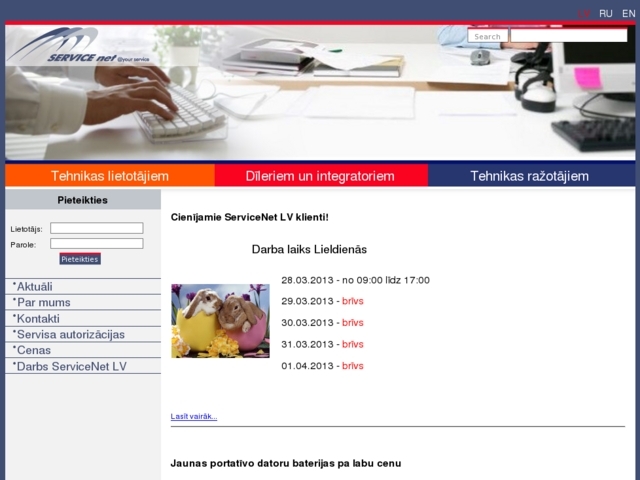Focus the Lietotājs input field
The height and width of the screenshot is (480, 640).
[97, 228]
